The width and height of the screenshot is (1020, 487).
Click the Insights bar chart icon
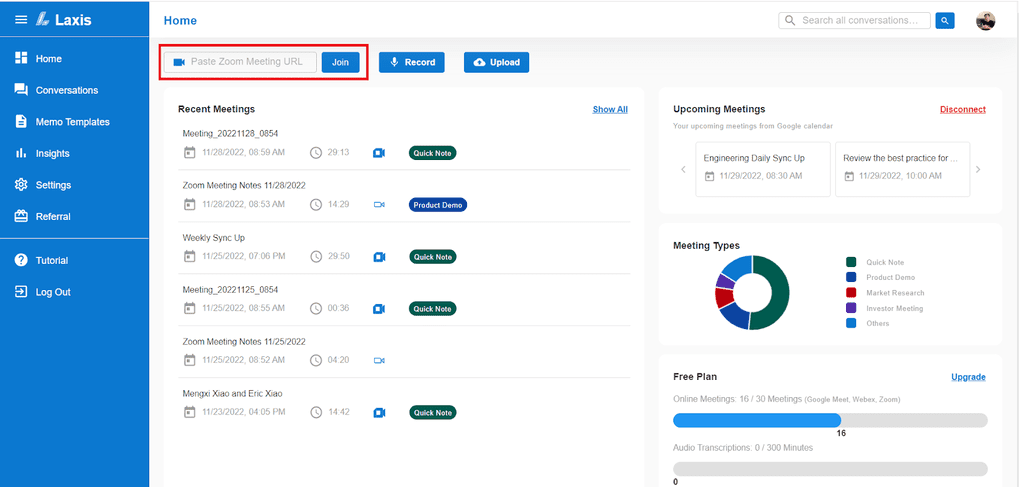coord(21,153)
